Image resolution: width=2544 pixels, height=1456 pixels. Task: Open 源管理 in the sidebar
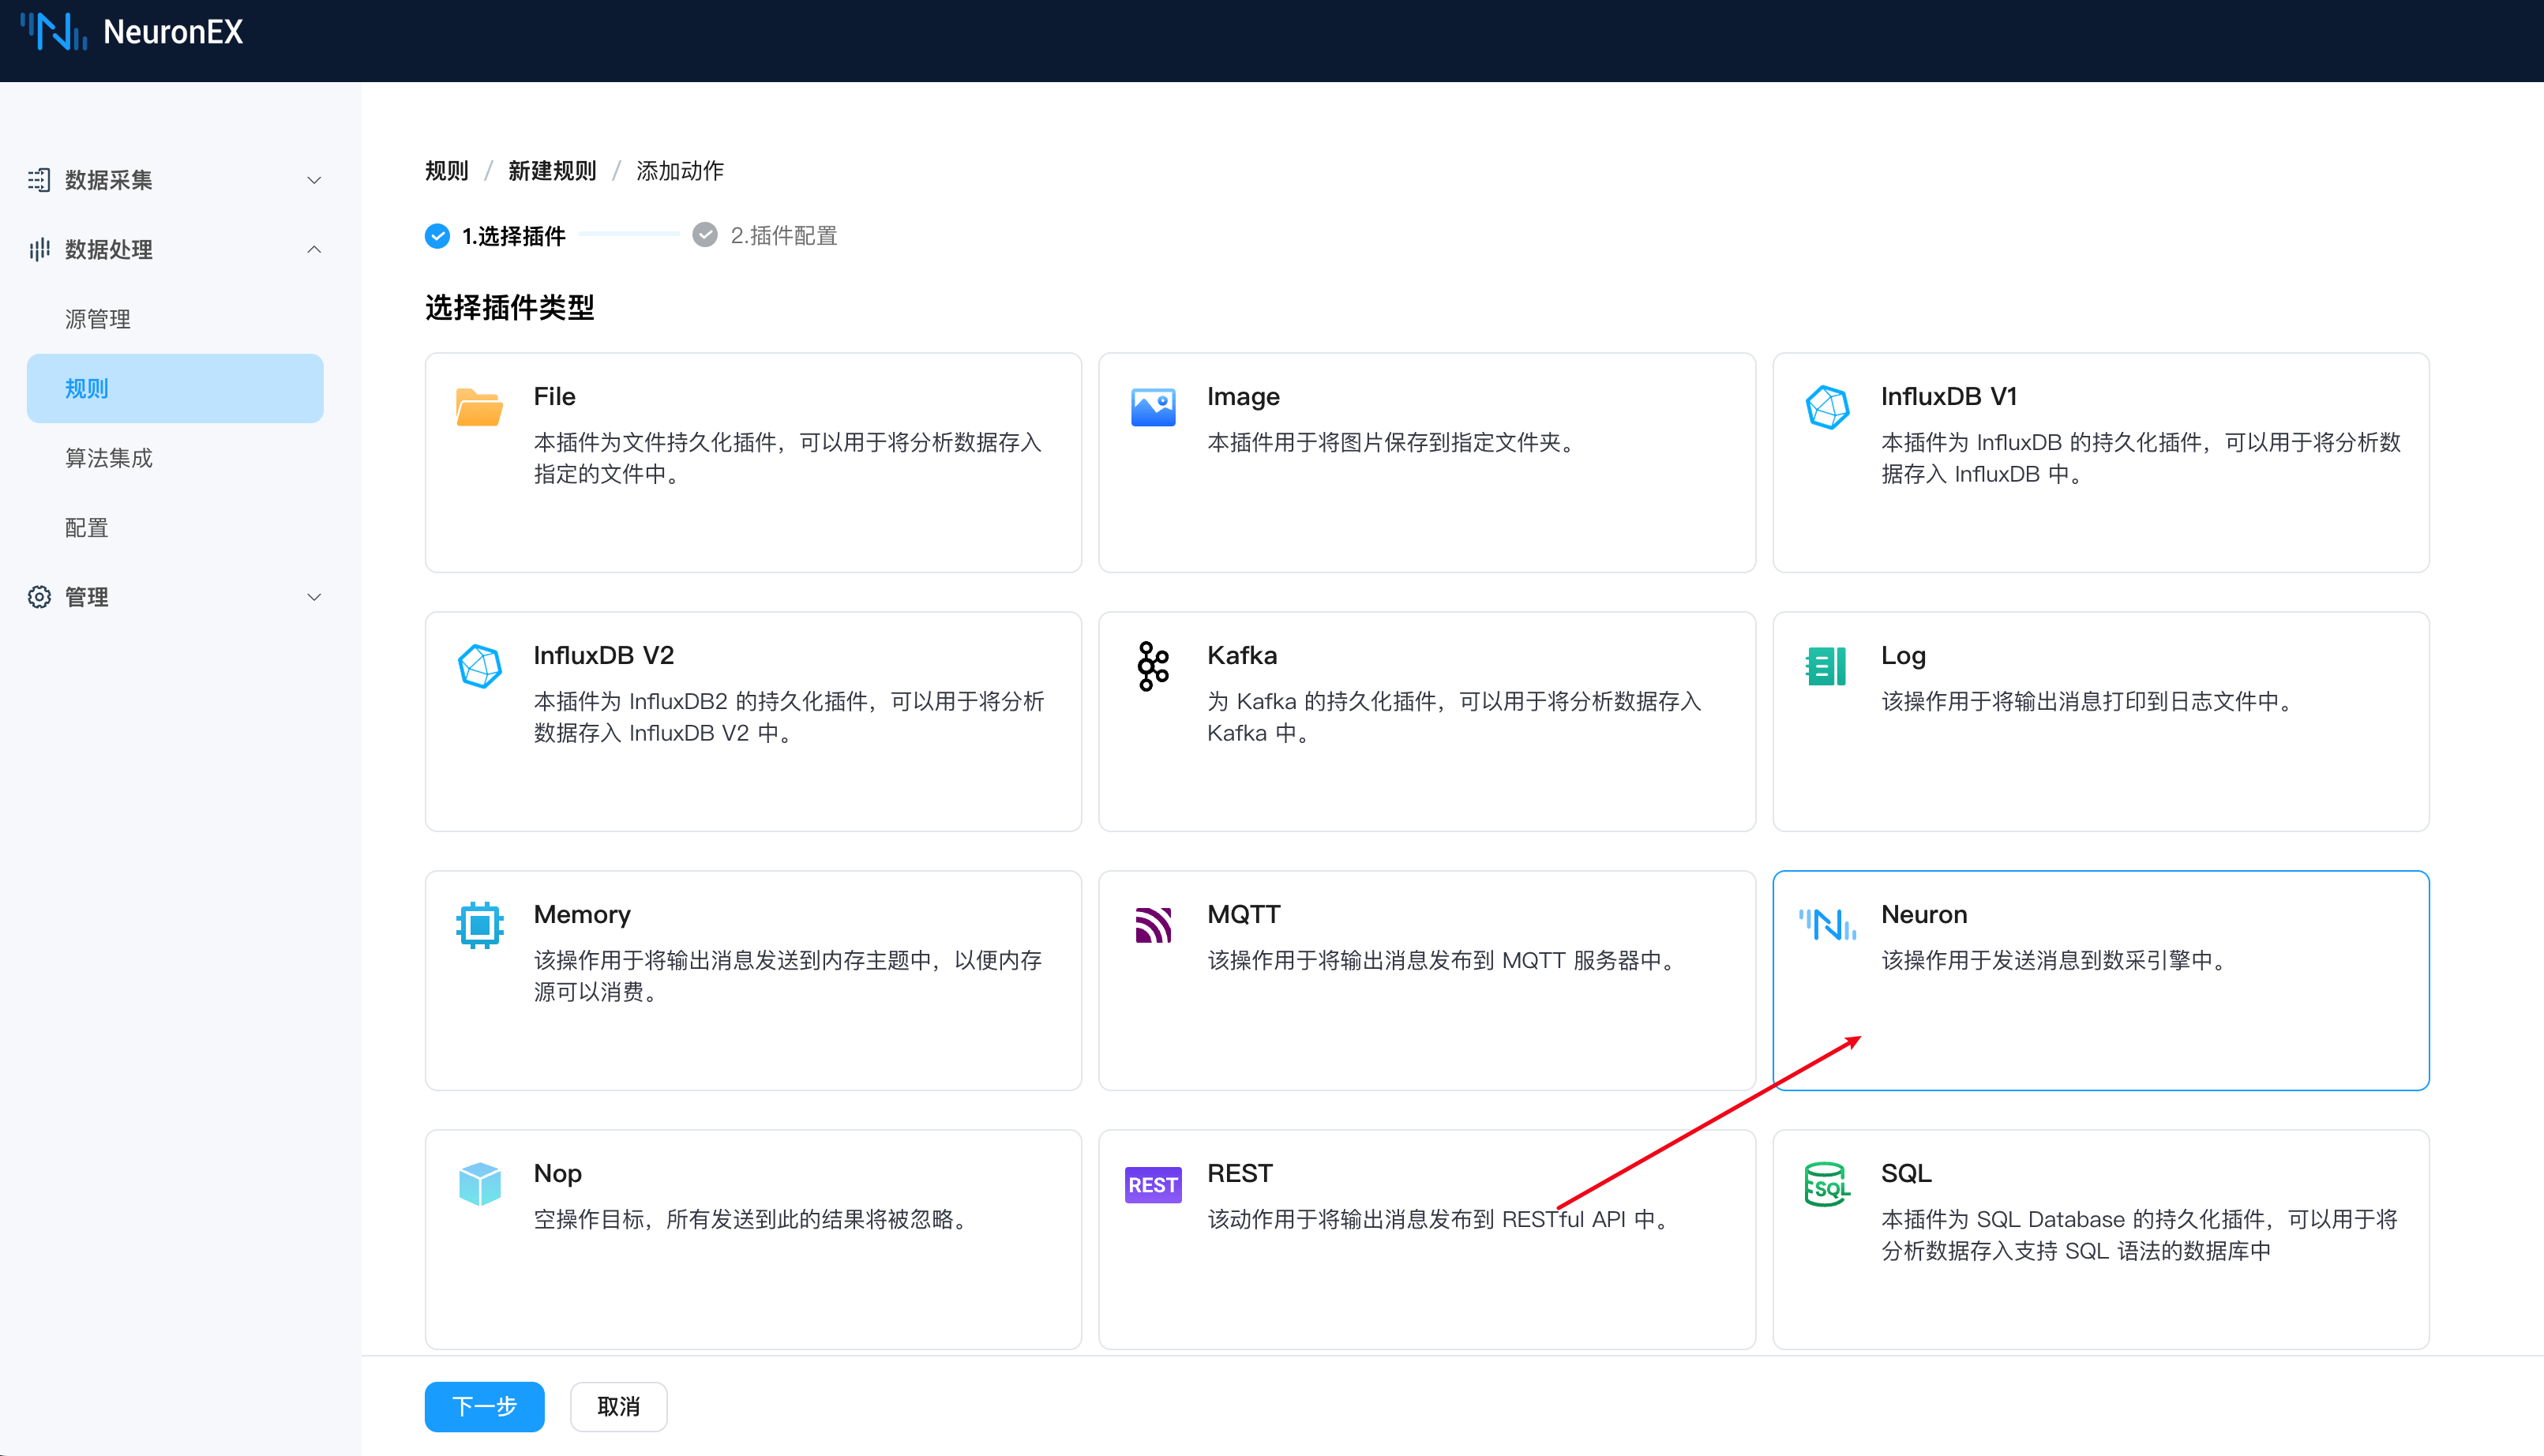98,319
